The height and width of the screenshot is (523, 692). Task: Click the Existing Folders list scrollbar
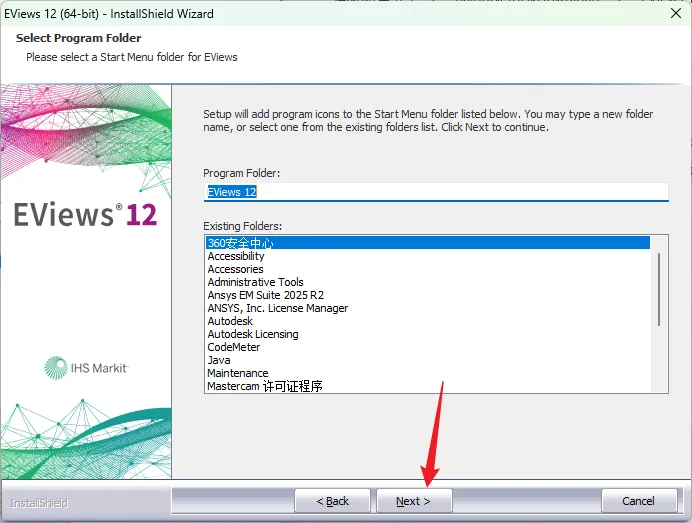pos(659,290)
